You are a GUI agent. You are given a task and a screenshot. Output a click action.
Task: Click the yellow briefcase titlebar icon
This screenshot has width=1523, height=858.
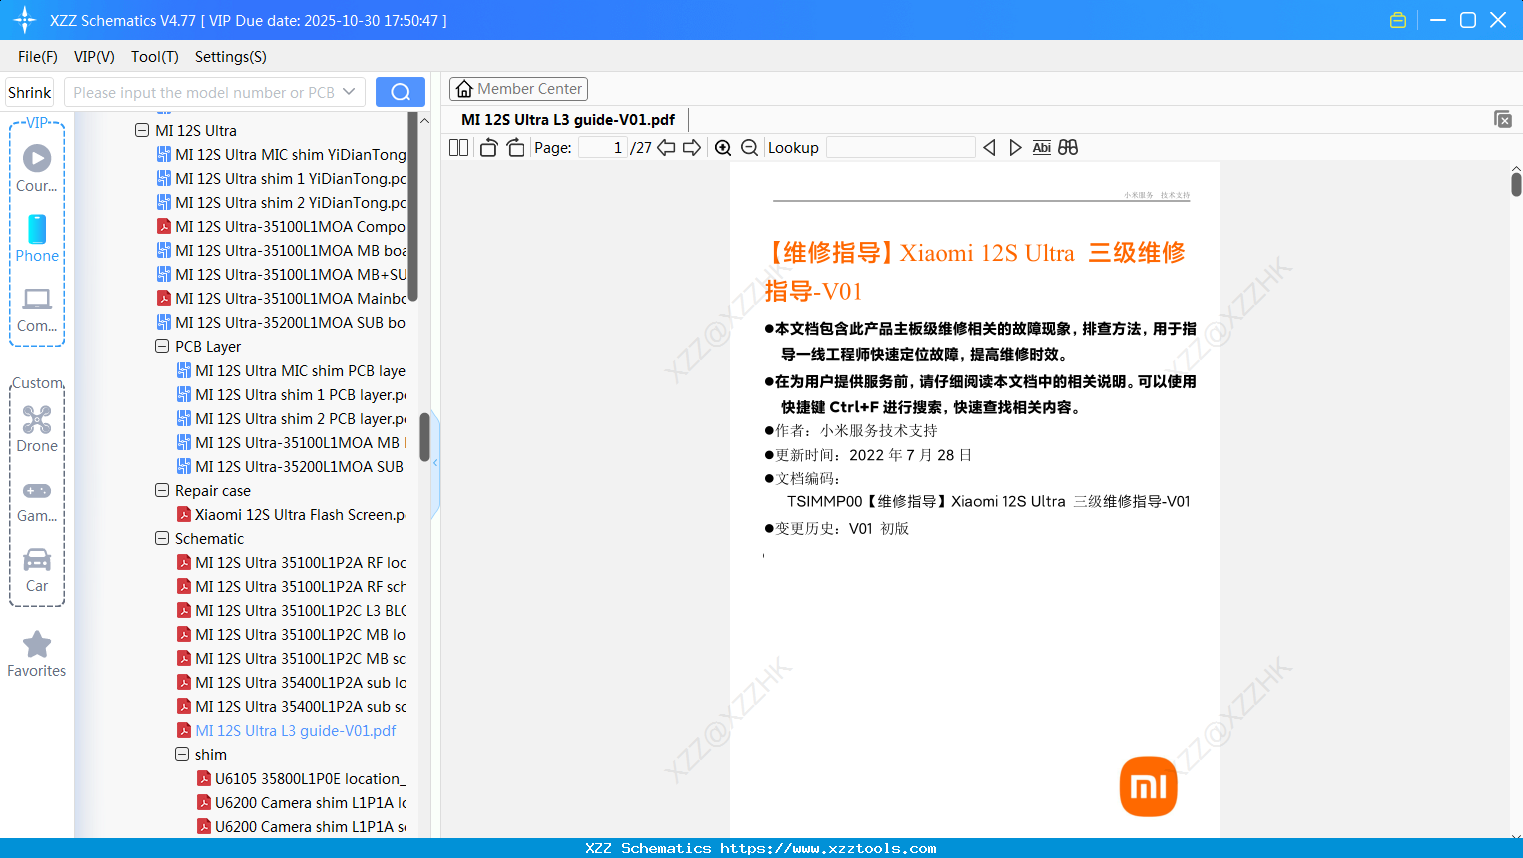(1397, 19)
